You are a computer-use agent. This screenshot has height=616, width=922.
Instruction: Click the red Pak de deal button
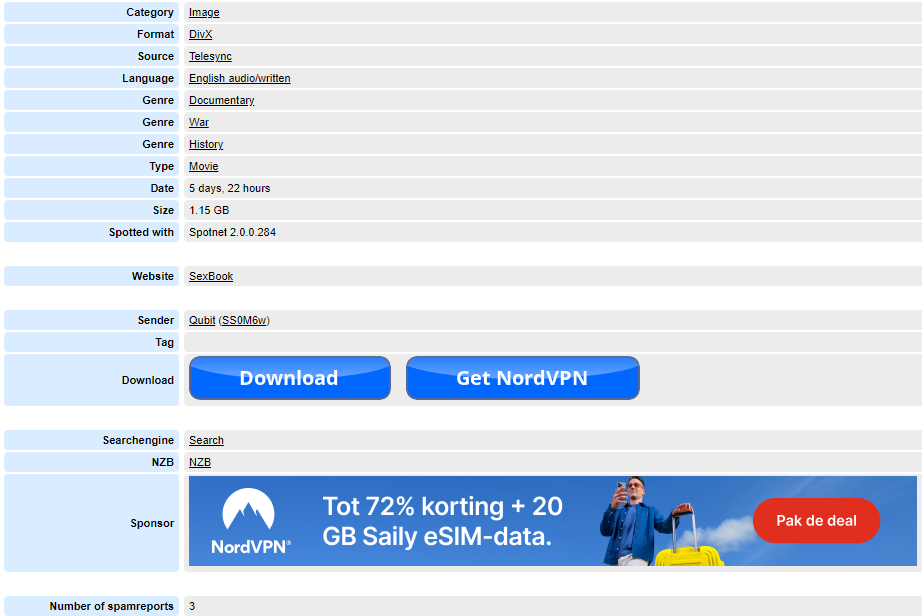(816, 520)
